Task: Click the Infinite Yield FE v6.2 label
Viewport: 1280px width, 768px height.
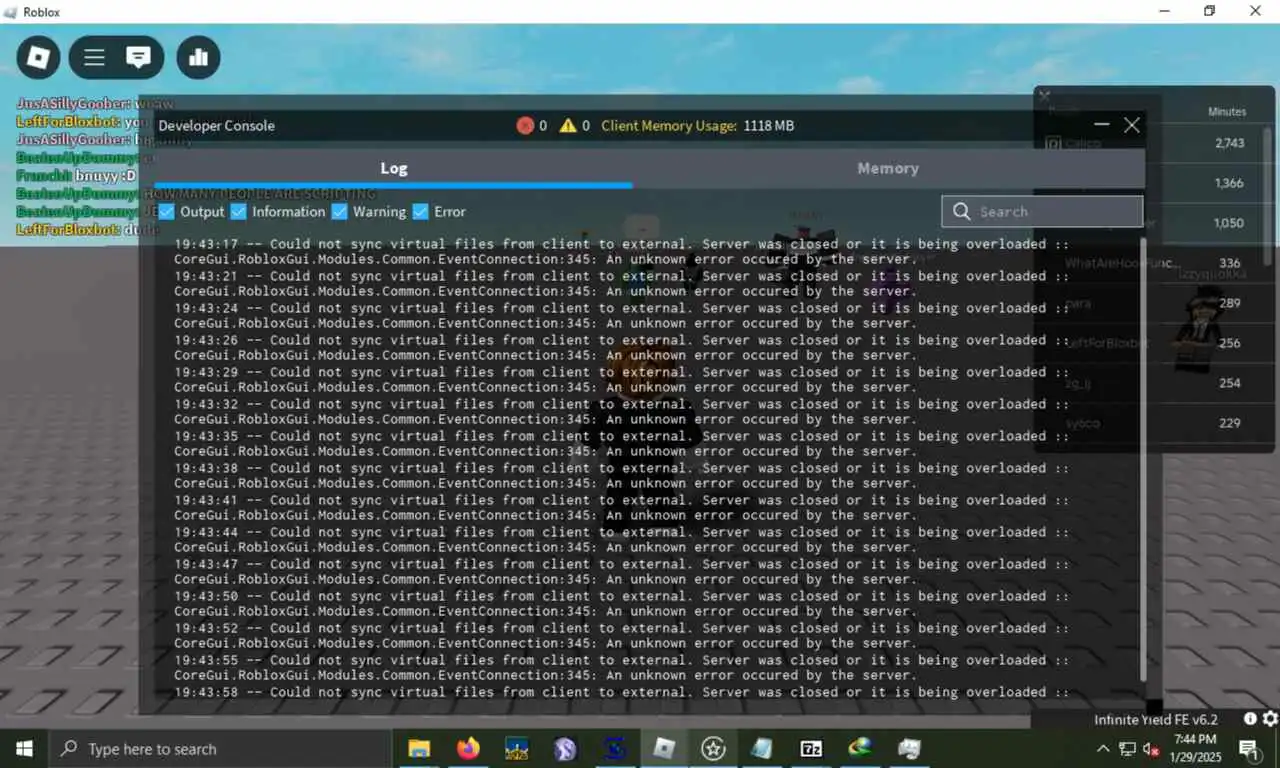Action: 1156,720
